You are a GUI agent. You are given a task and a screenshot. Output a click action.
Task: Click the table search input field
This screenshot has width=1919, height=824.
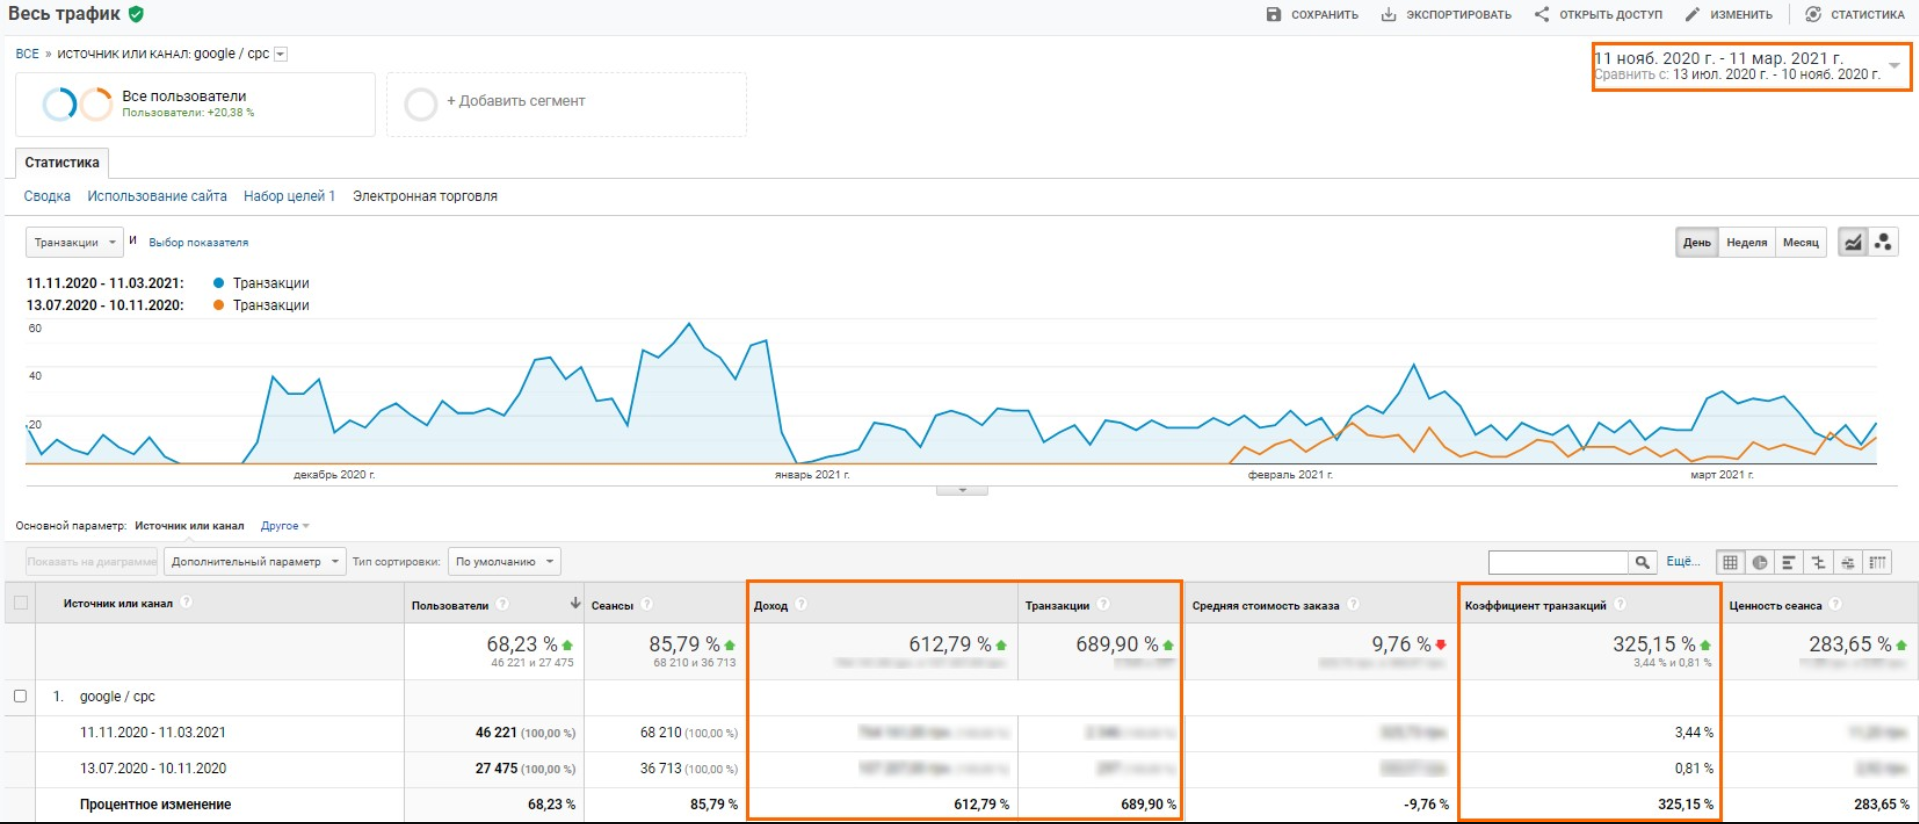tap(1558, 562)
